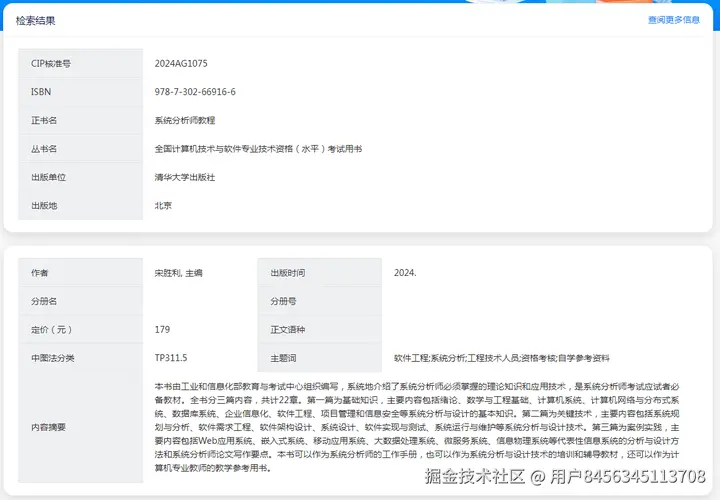Click the 内容摘要 label cell
The image size is (720, 500).
coord(80,427)
